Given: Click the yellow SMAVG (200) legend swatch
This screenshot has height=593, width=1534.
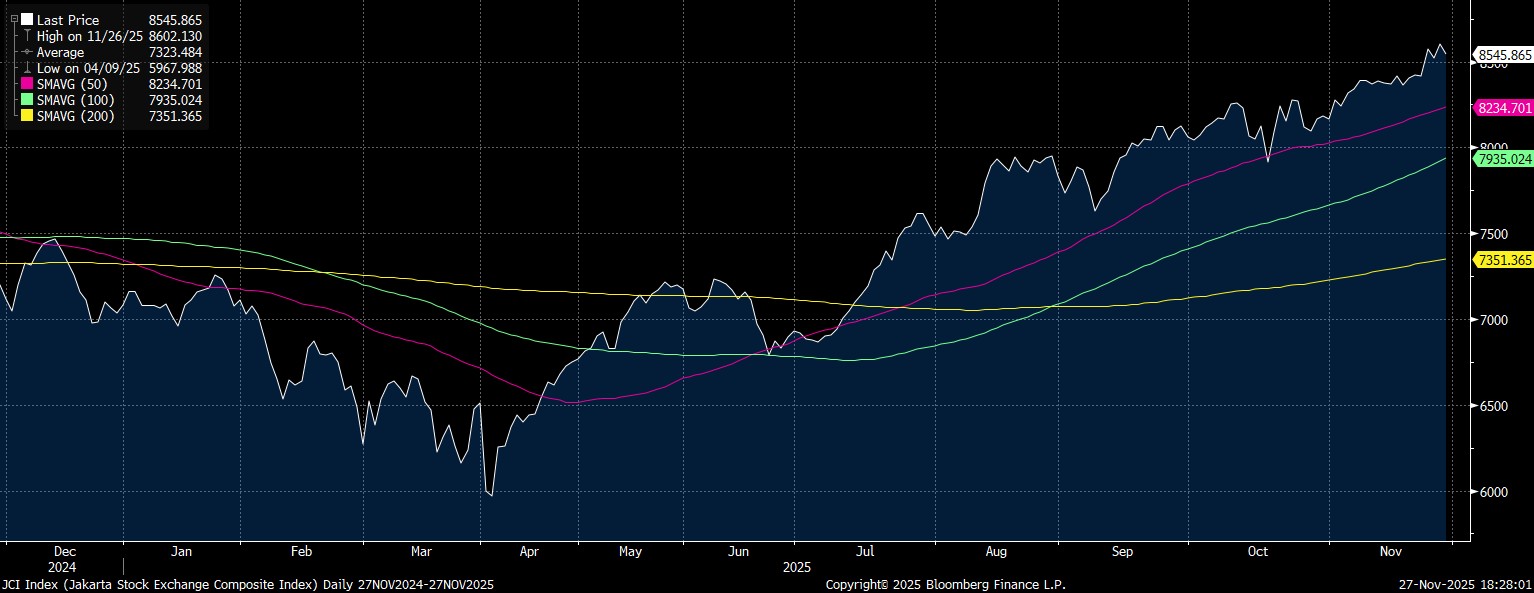Looking at the screenshot, I should tap(27, 116).
